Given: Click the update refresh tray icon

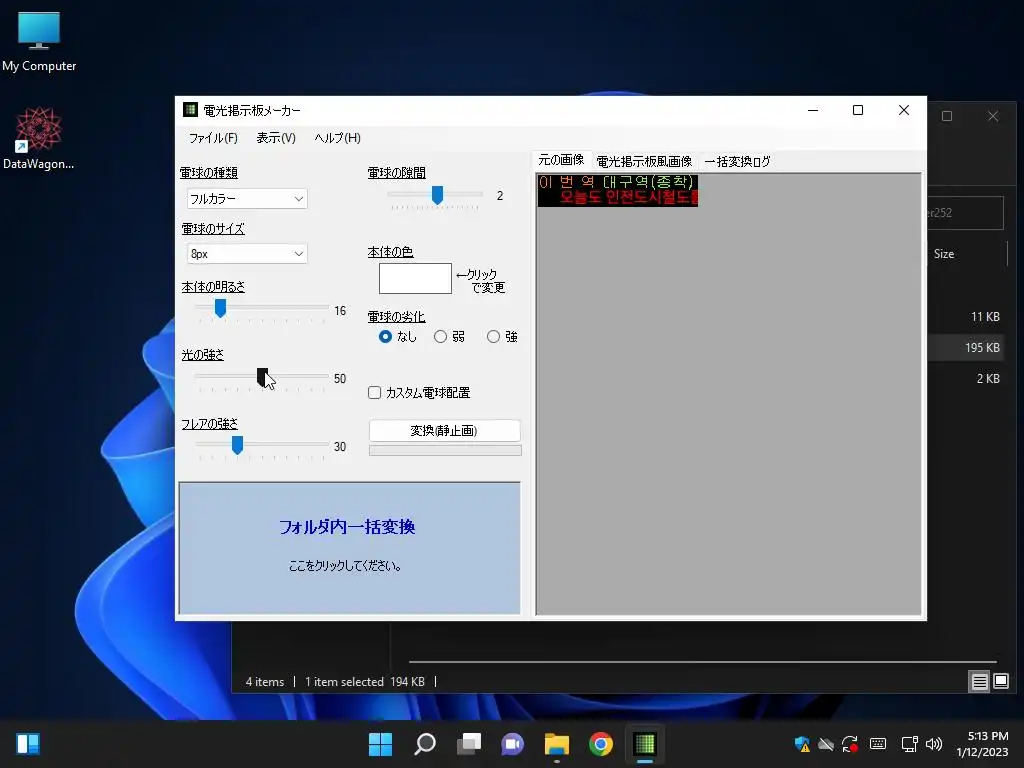Looking at the screenshot, I should [850, 744].
